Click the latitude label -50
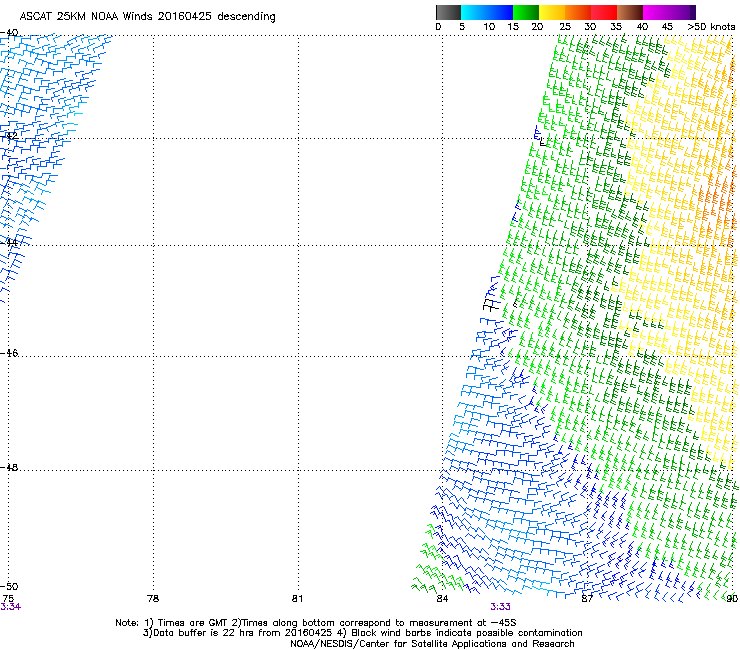Screen dimensions: 740x650 (9, 586)
